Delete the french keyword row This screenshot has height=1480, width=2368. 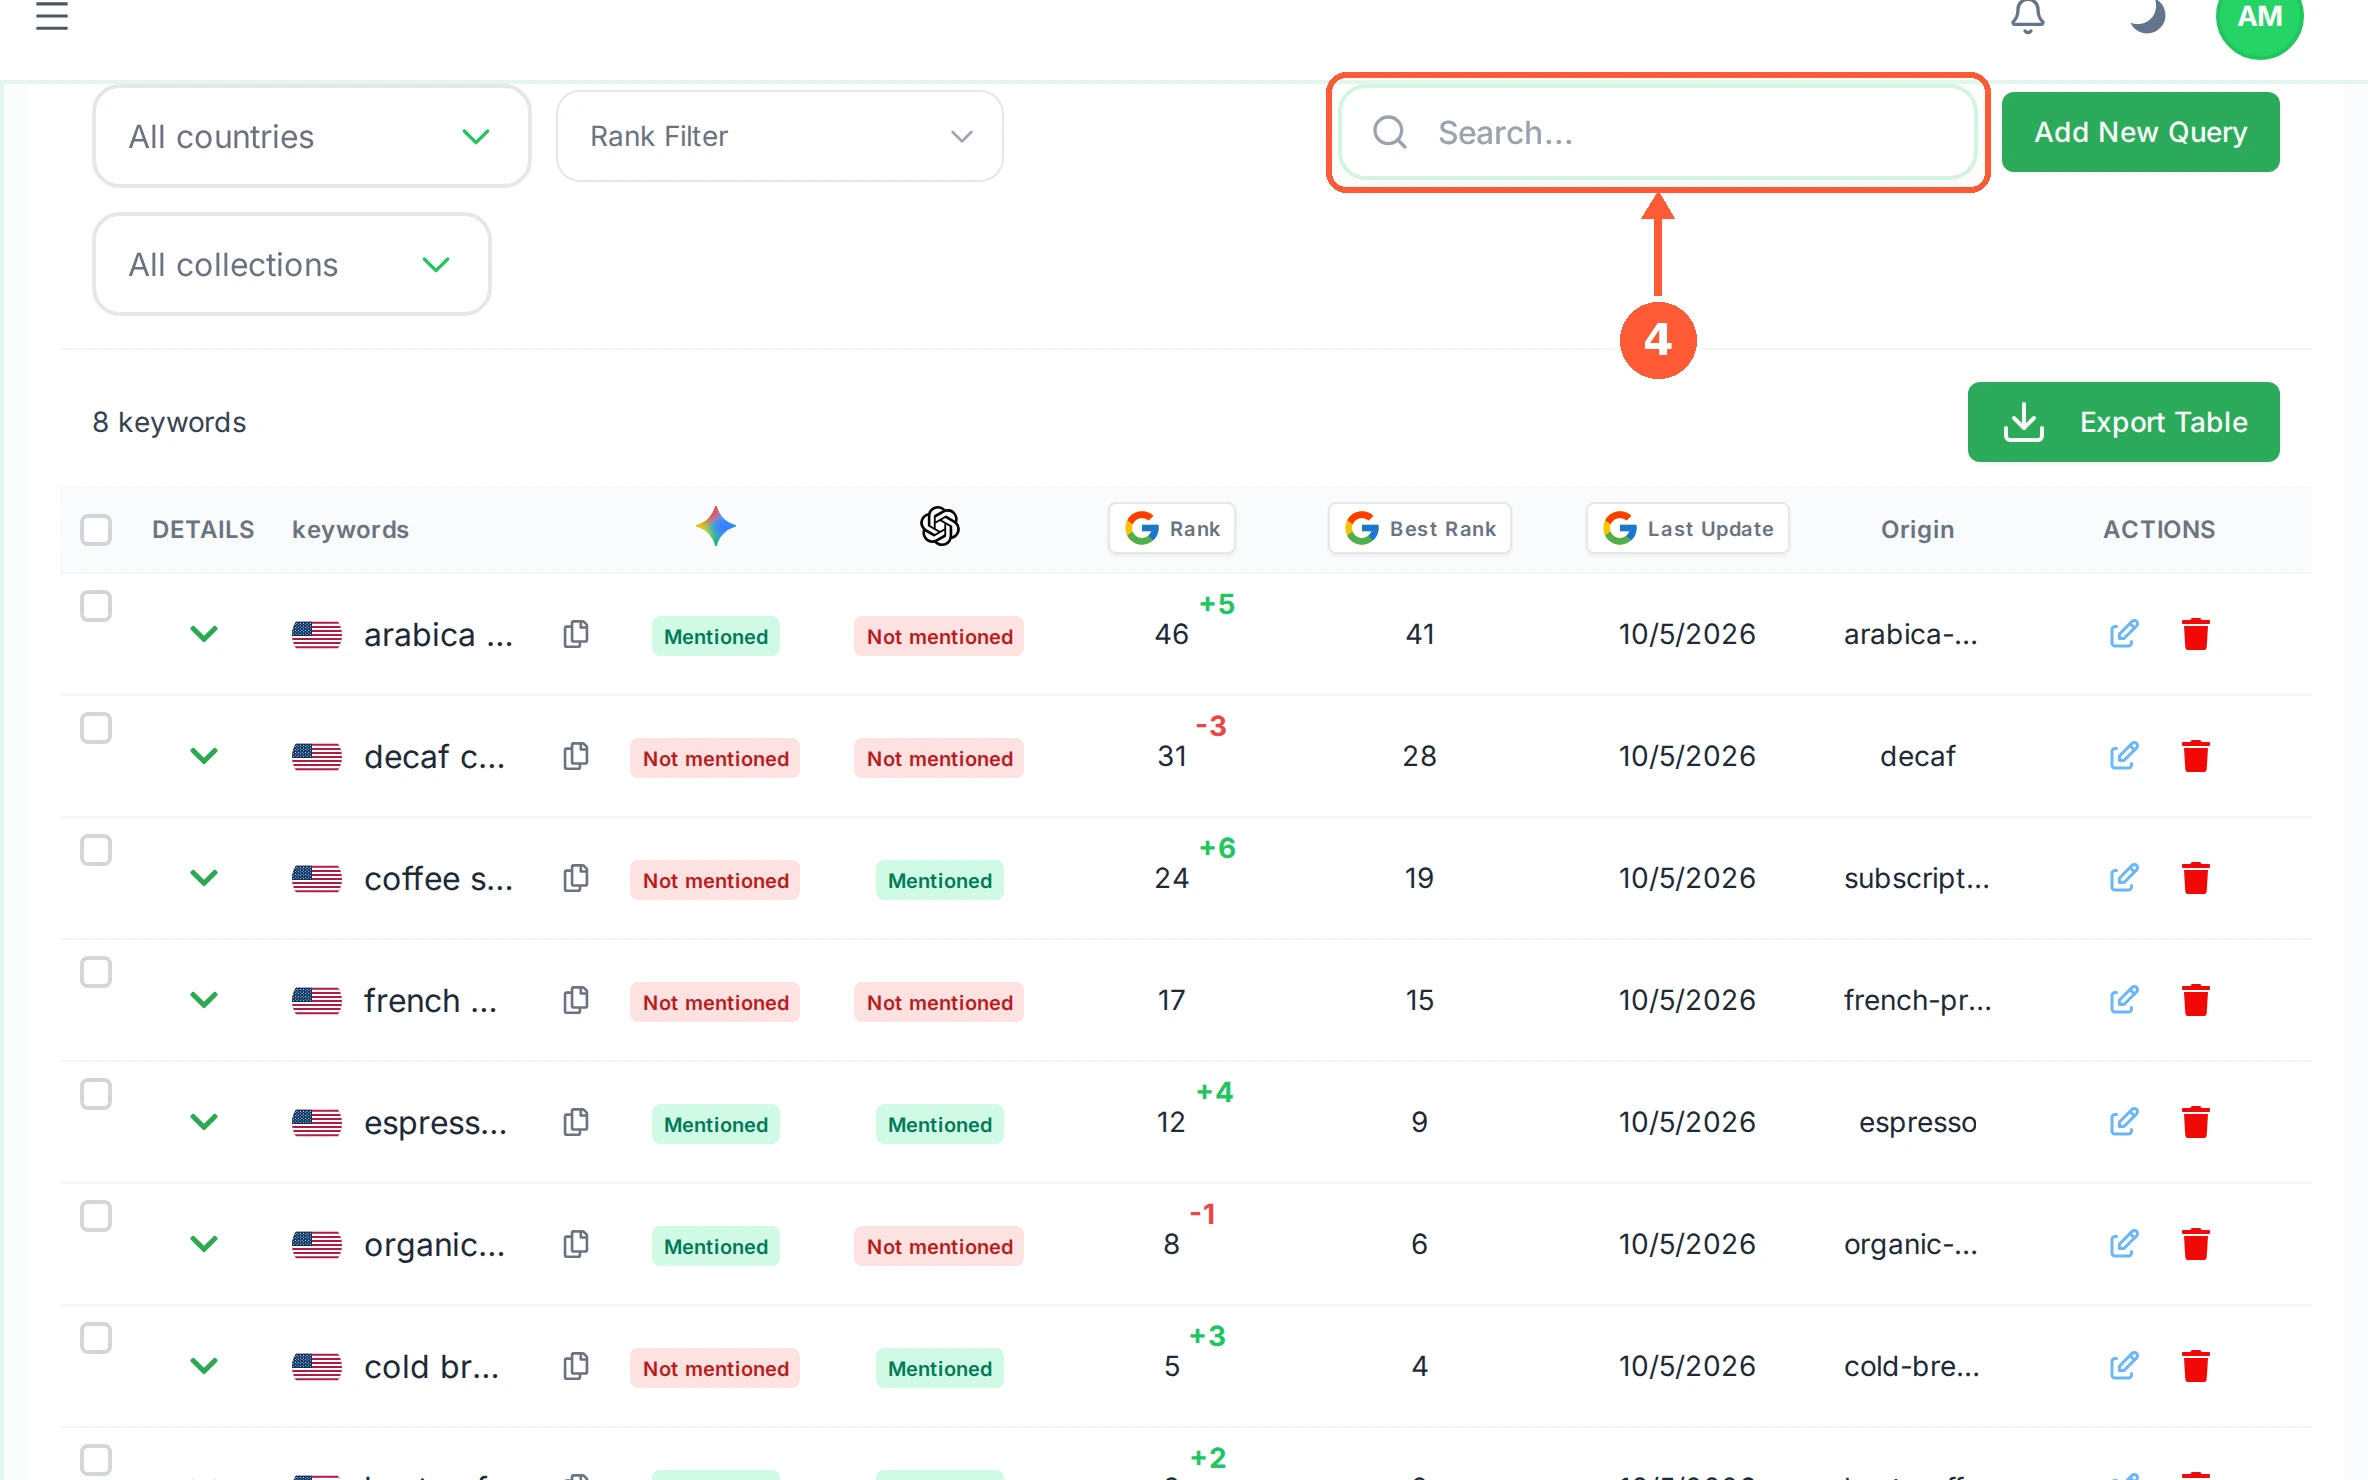[2196, 1000]
